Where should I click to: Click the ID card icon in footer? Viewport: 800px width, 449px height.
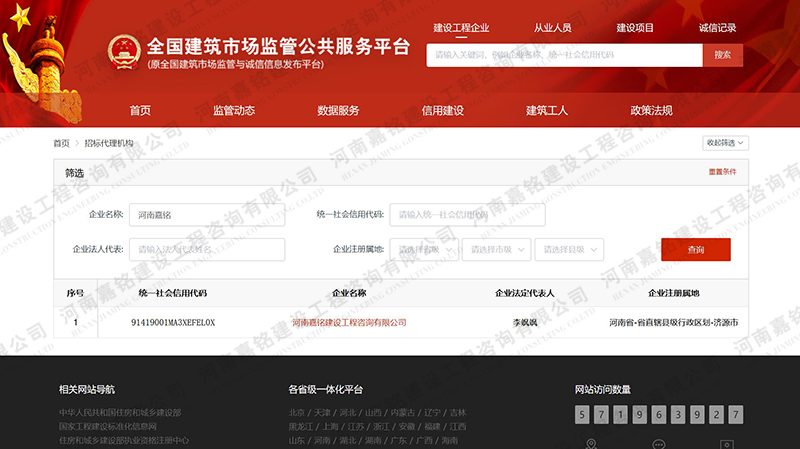coord(727,445)
